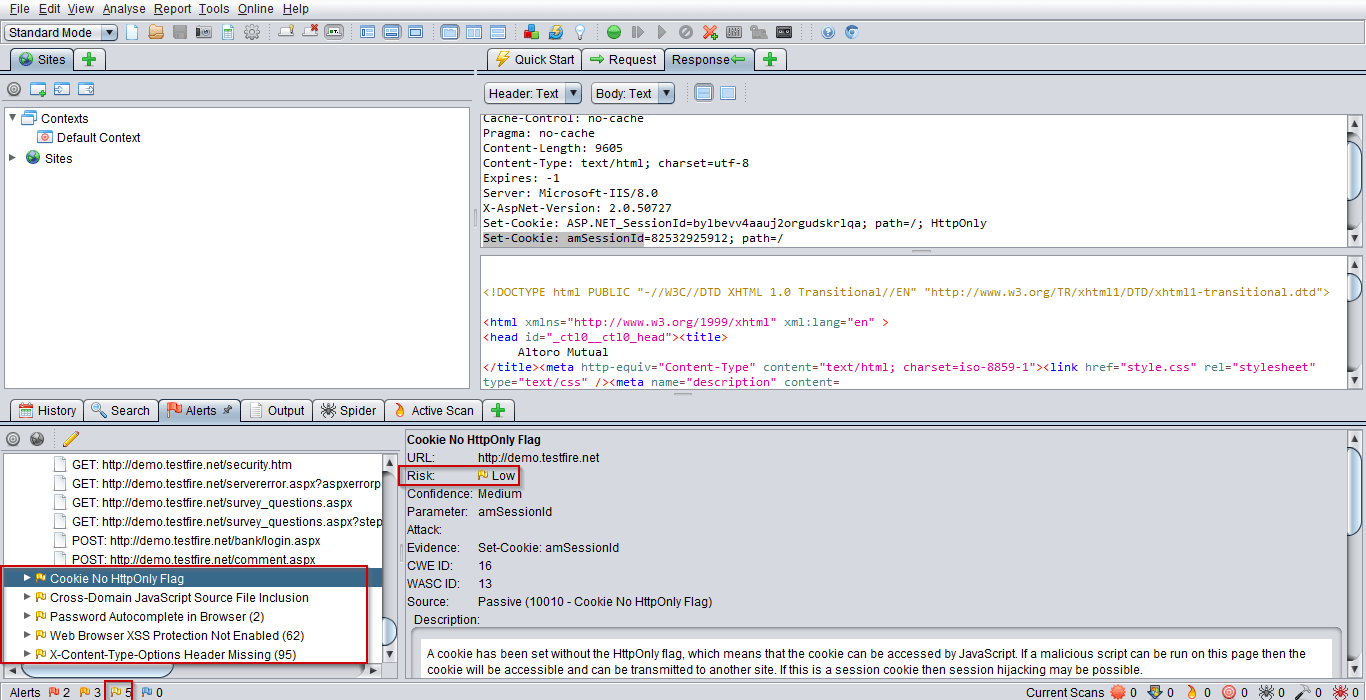Expand the Password Autocomplete in Browser alert
Viewport: 1366px width, 700px height.
tap(28, 617)
